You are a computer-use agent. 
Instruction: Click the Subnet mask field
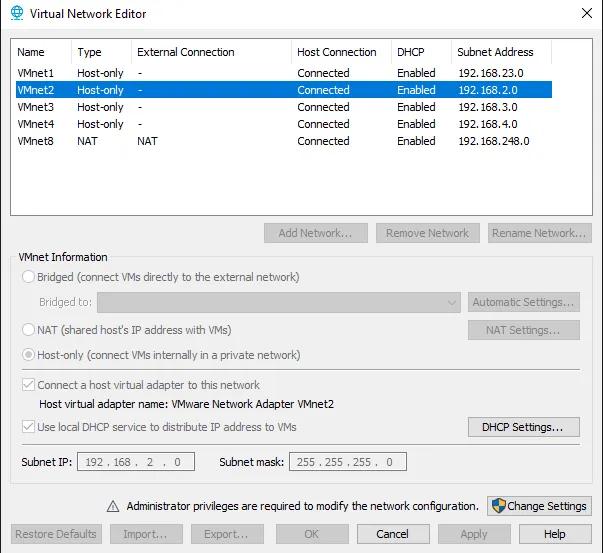pyautogui.click(x=348, y=461)
